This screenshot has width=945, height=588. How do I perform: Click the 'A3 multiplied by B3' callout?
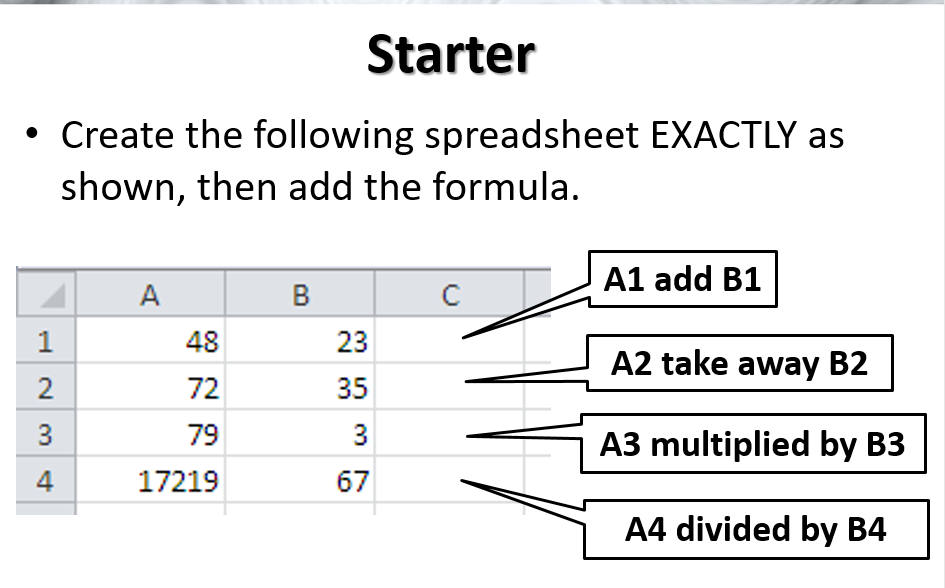[751, 443]
